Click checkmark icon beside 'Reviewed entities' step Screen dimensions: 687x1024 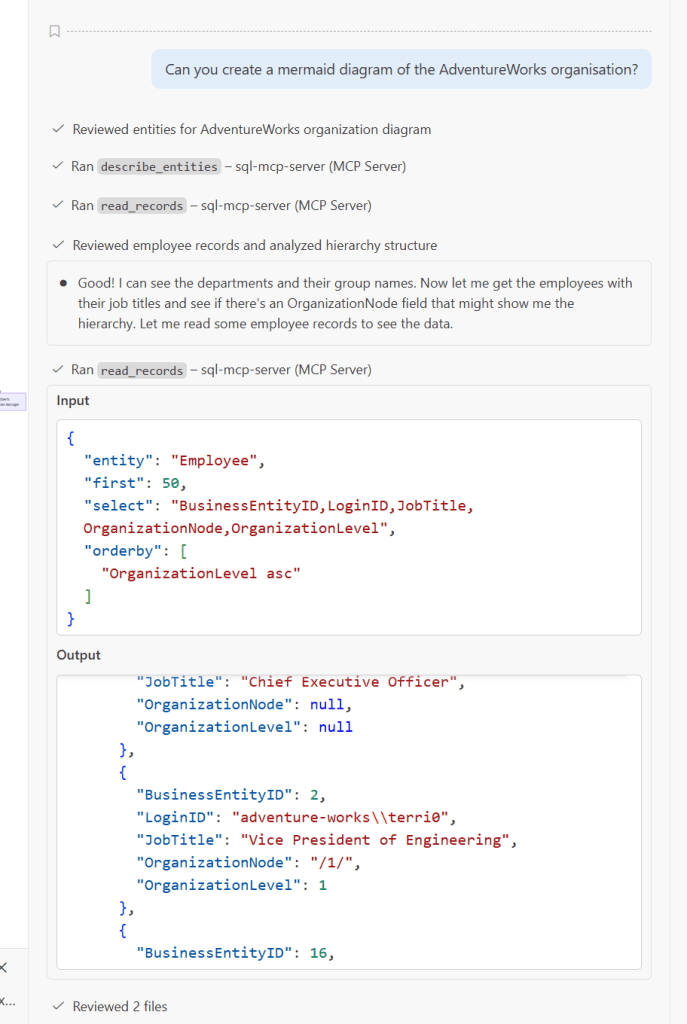tap(58, 129)
